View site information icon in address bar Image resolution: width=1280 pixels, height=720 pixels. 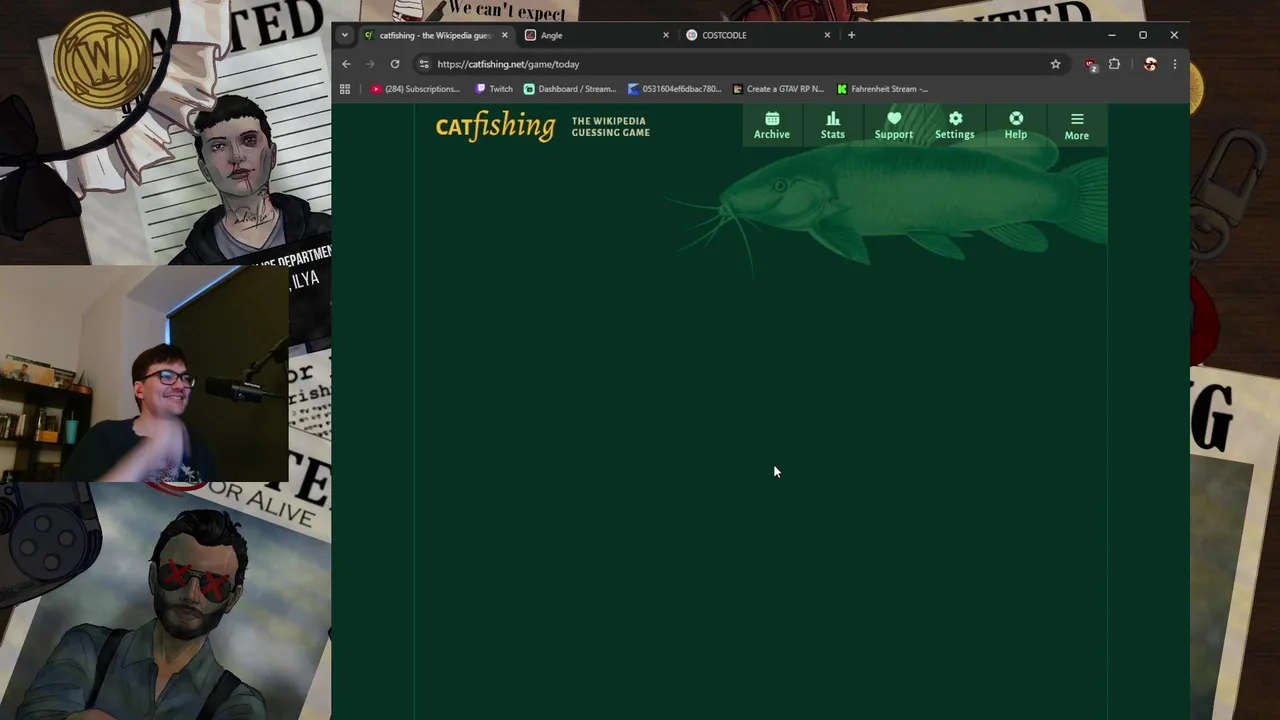pyautogui.click(x=424, y=64)
